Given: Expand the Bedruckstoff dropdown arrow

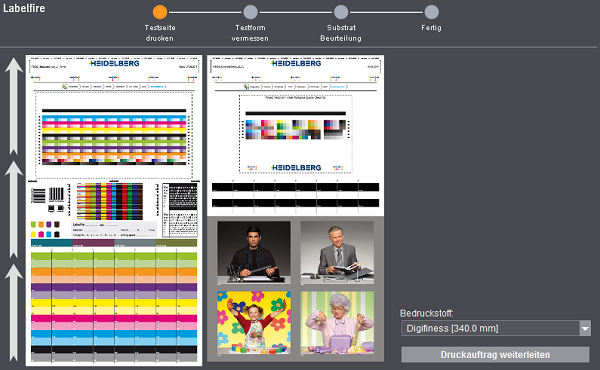Looking at the screenshot, I should (585, 328).
